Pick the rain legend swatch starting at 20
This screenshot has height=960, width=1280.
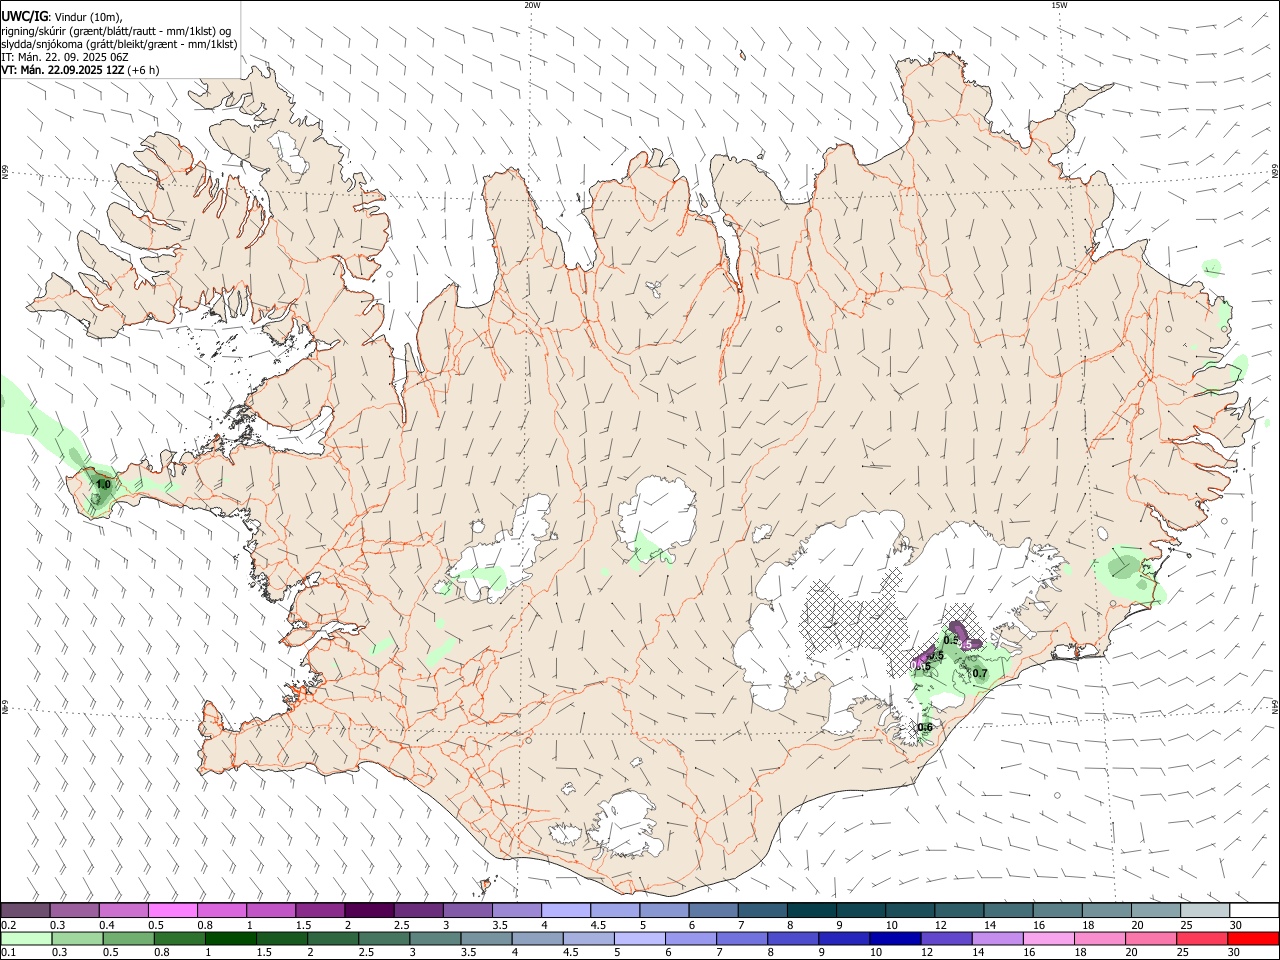(1151, 938)
